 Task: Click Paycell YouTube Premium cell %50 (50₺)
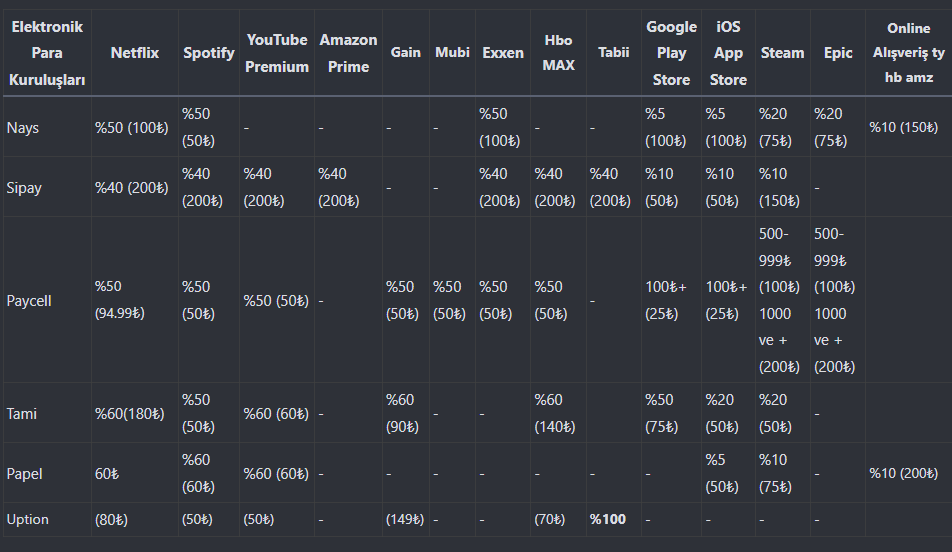(276, 301)
